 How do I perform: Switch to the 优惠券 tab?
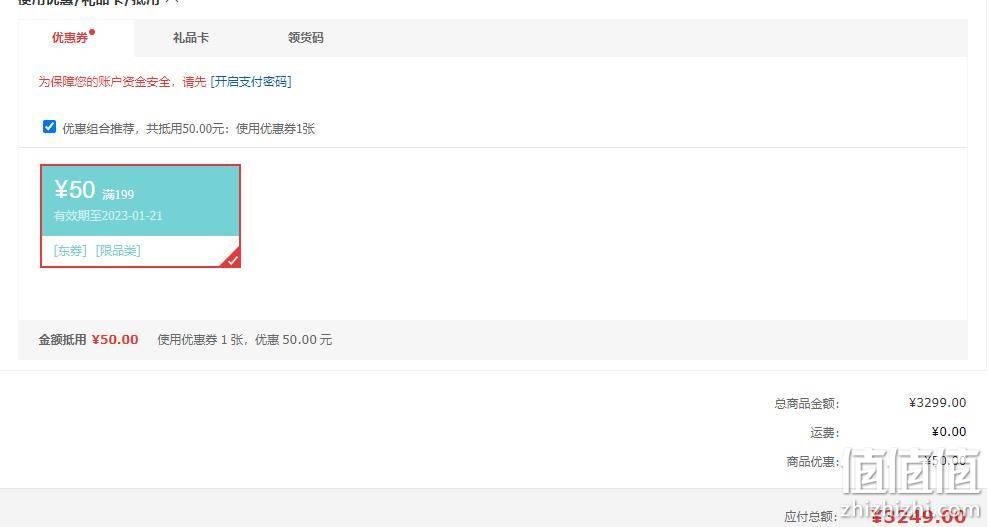click(70, 38)
